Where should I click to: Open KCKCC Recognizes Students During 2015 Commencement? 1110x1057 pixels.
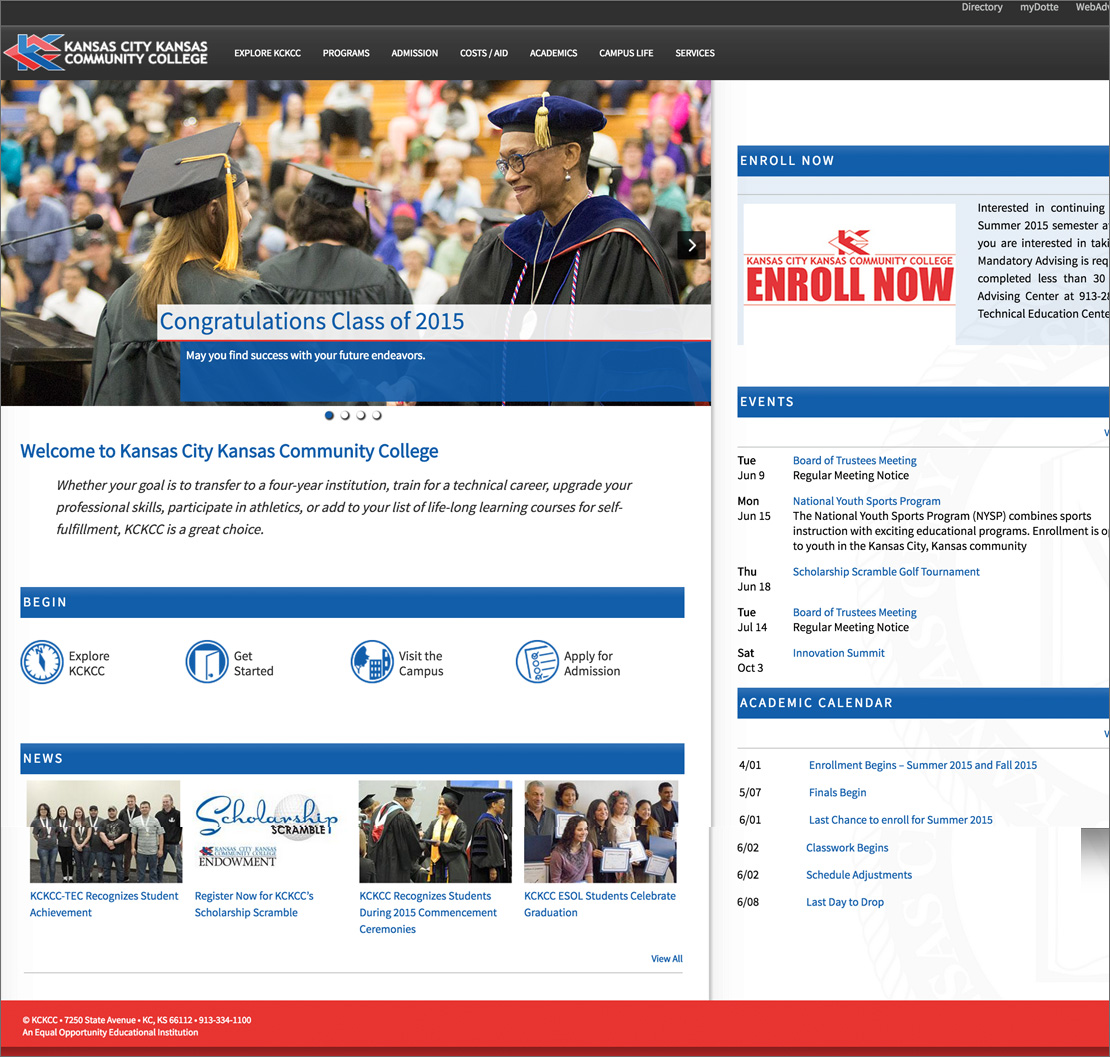click(428, 913)
